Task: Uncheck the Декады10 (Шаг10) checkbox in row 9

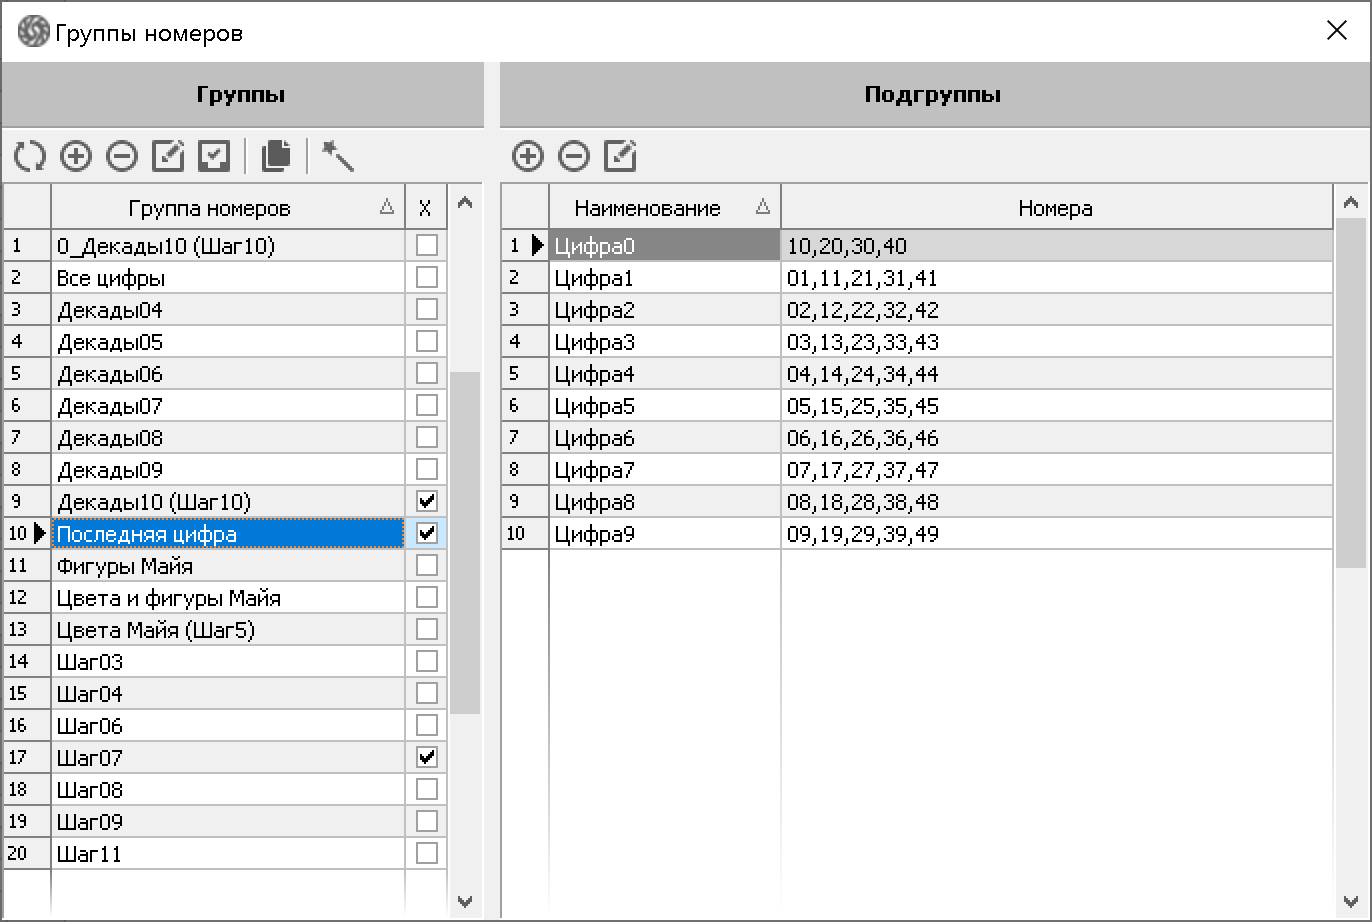Action: coord(427,501)
